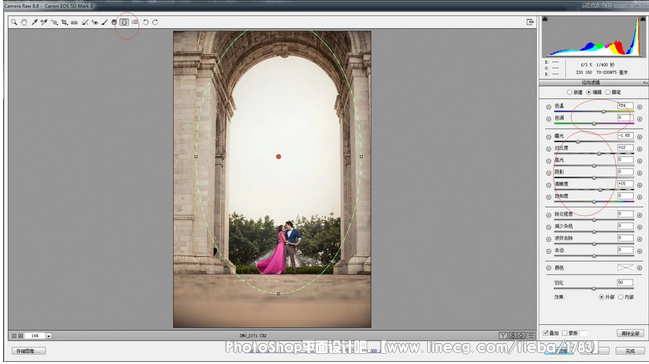This screenshot has height=364, width=649.
Task: Click the plus icon for 色温
Action: pyautogui.click(x=639, y=107)
